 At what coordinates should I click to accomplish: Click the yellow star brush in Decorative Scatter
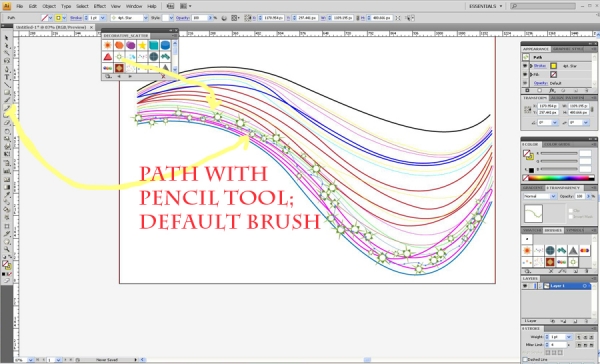point(142,46)
